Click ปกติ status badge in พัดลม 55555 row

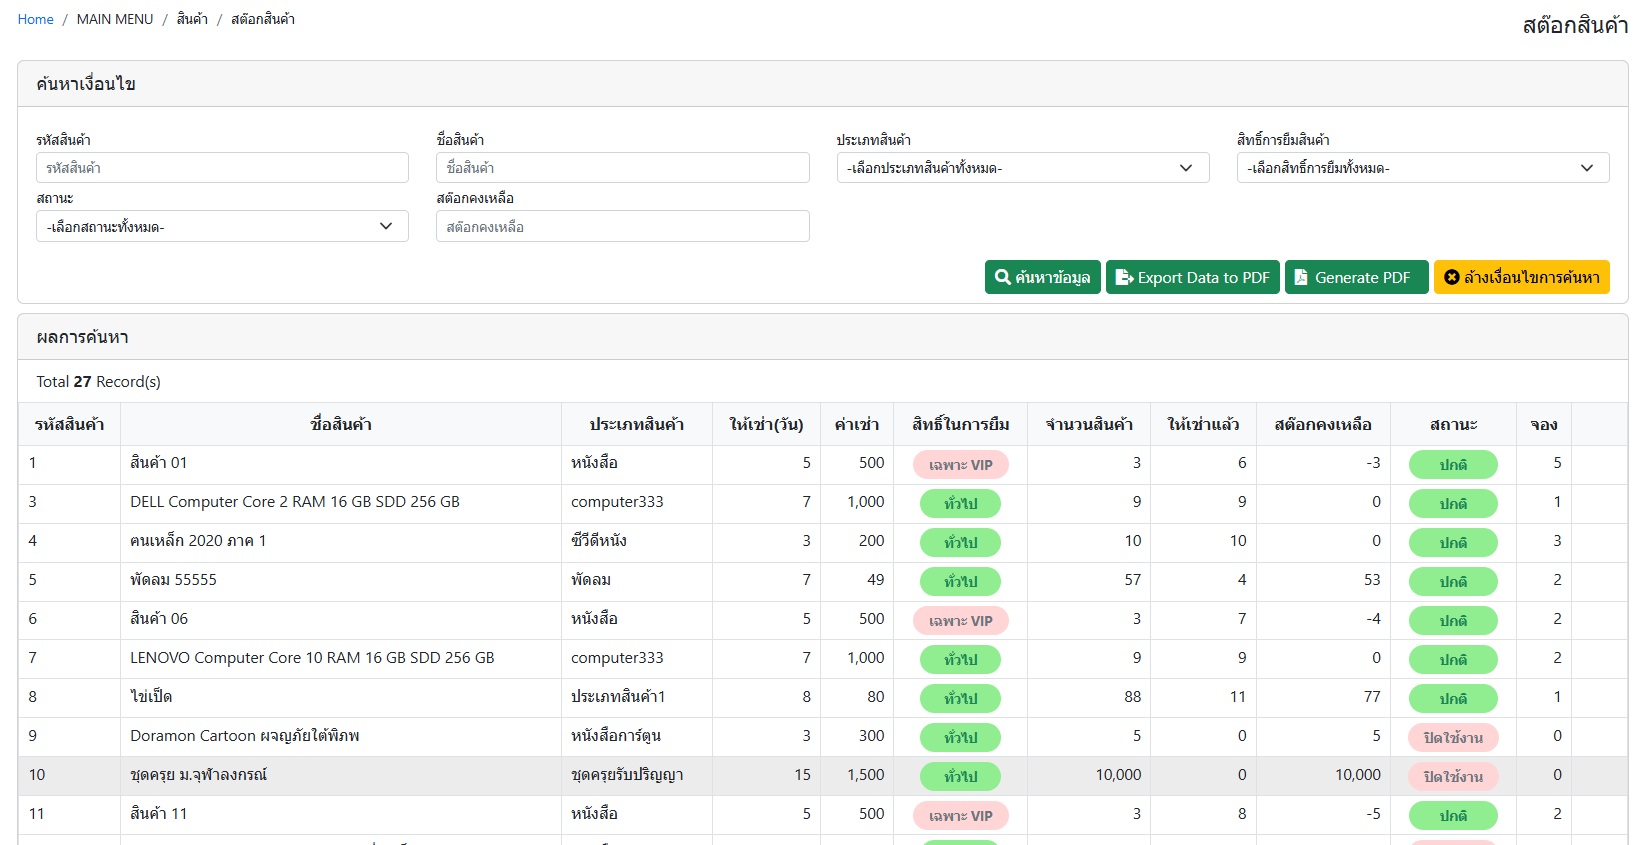[1453, 582]
